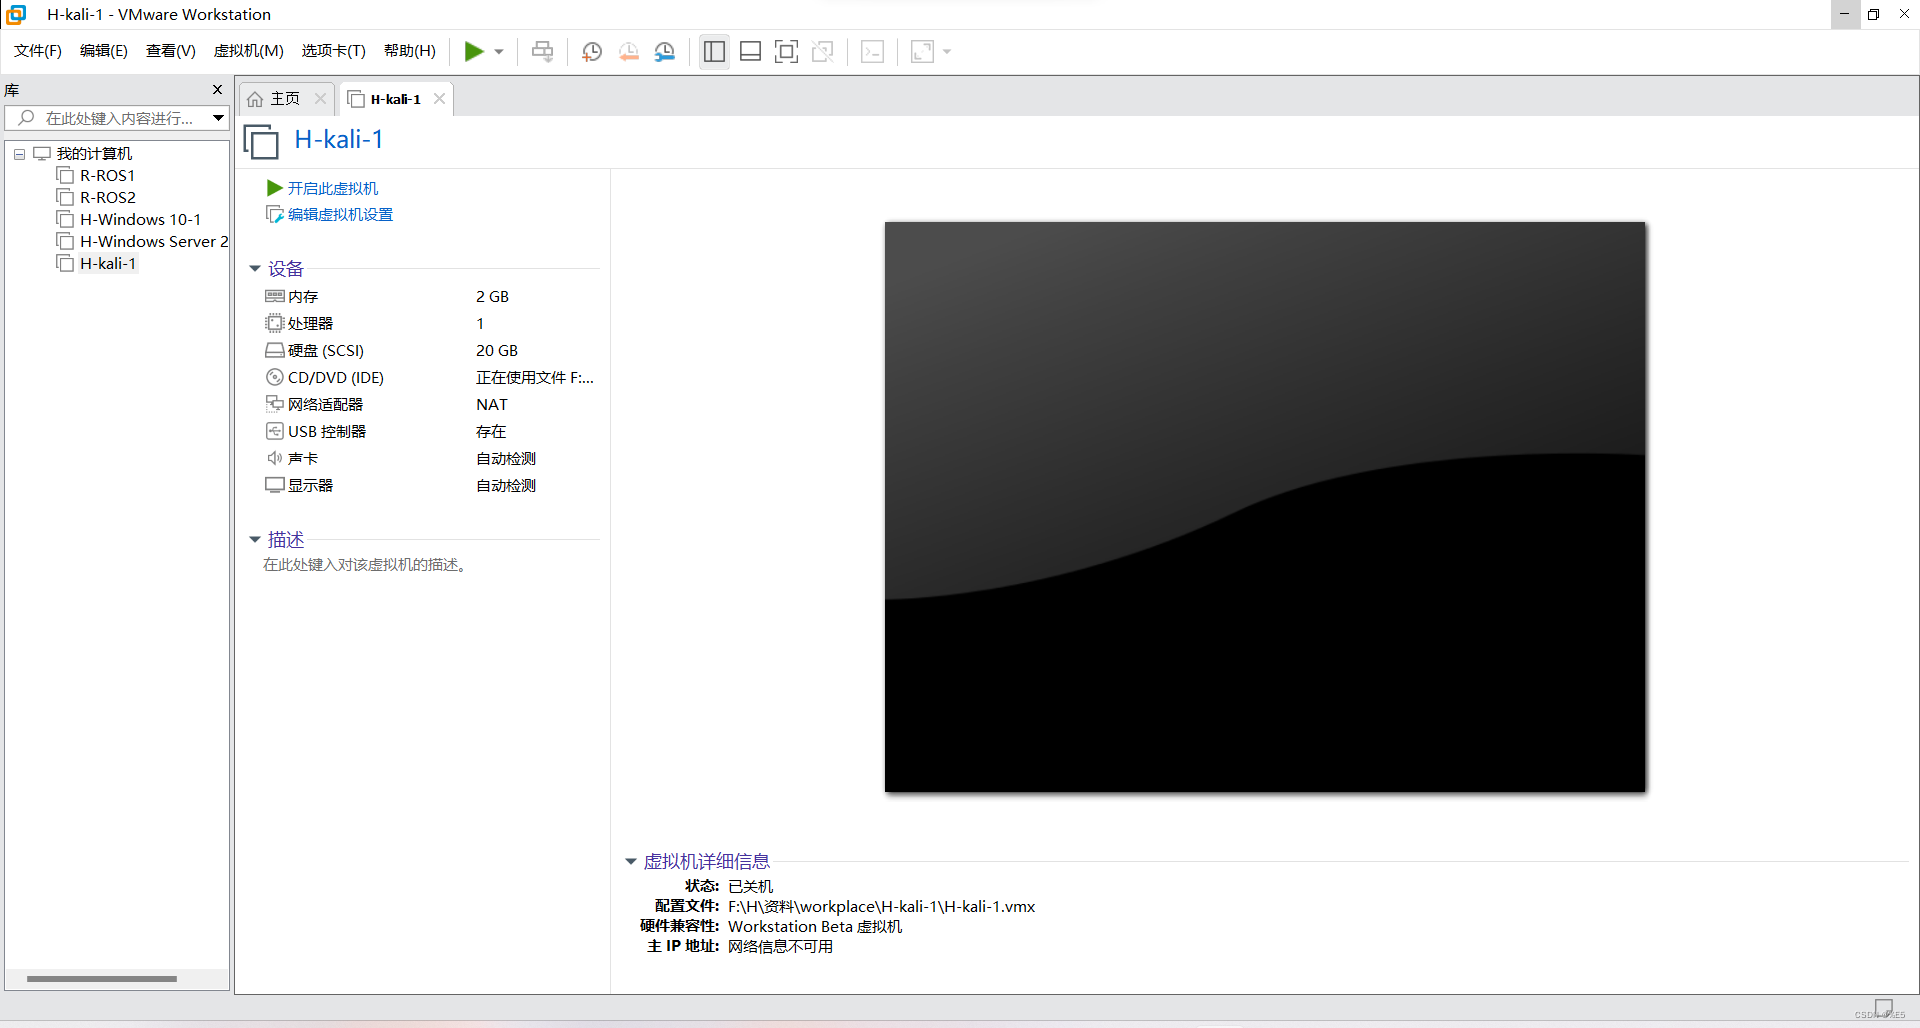Open the snapshot manager icon
The width and height of the screenshot is (1920, 1028).
[x=665, y=52]
